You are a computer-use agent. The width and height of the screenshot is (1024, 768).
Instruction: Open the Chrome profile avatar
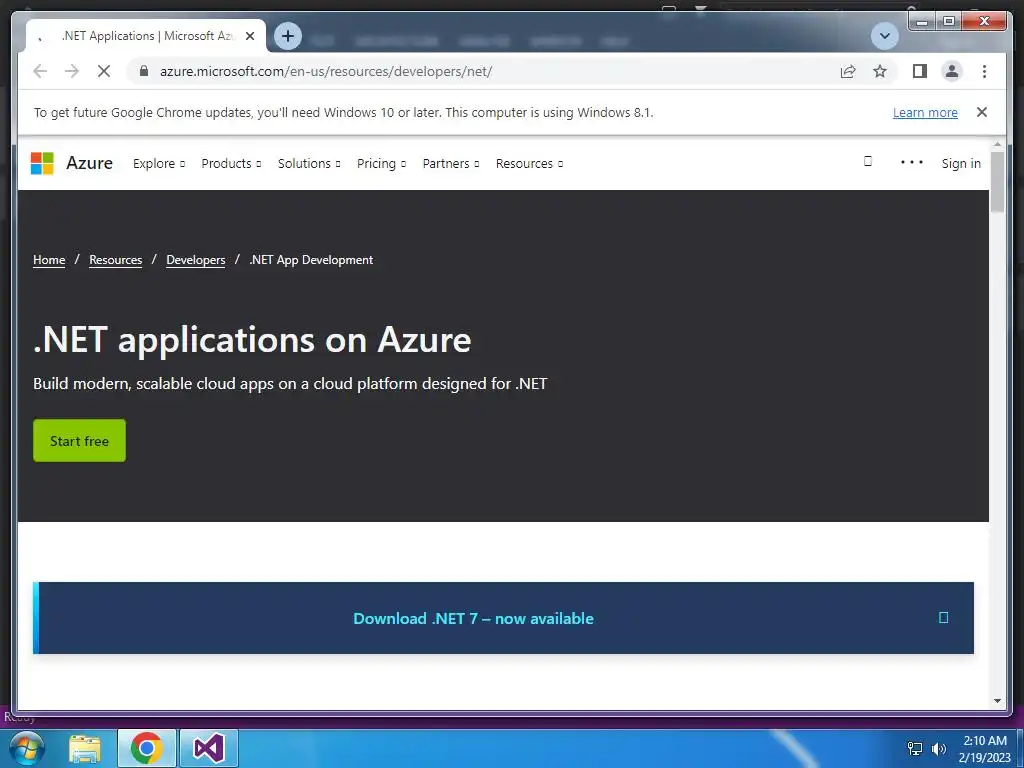[952, 71]
